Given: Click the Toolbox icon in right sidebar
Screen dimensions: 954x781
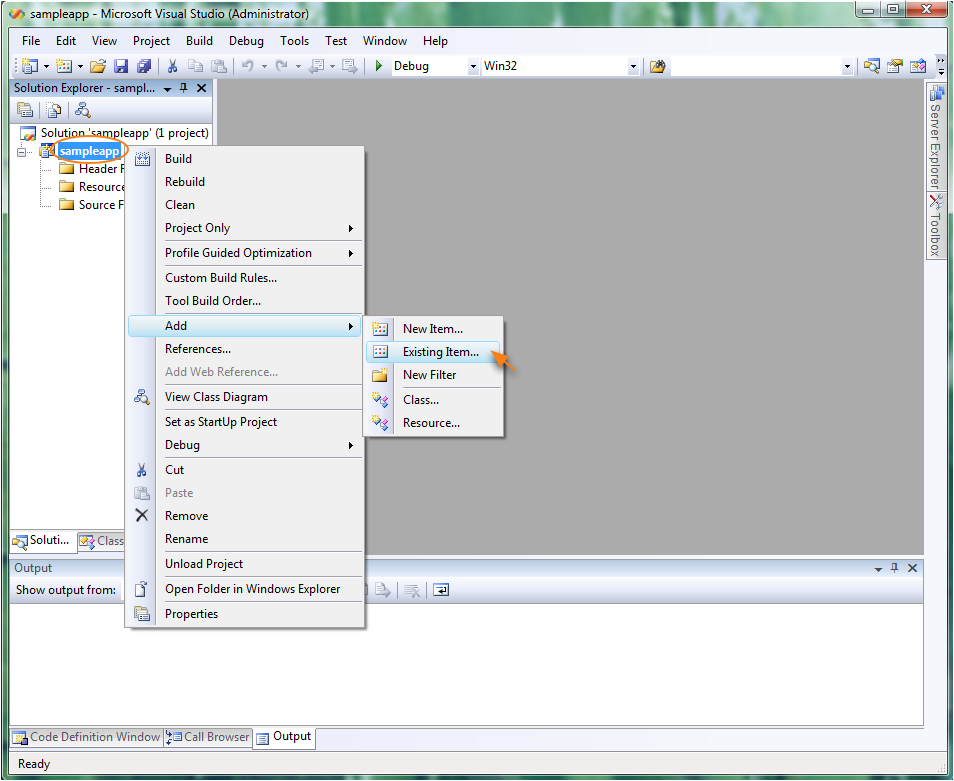Looking at the screenshot, I should click(x=936, y=202).
